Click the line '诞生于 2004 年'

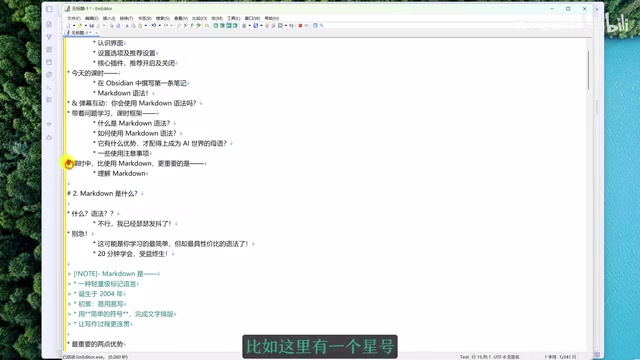(x=100, y=294)
